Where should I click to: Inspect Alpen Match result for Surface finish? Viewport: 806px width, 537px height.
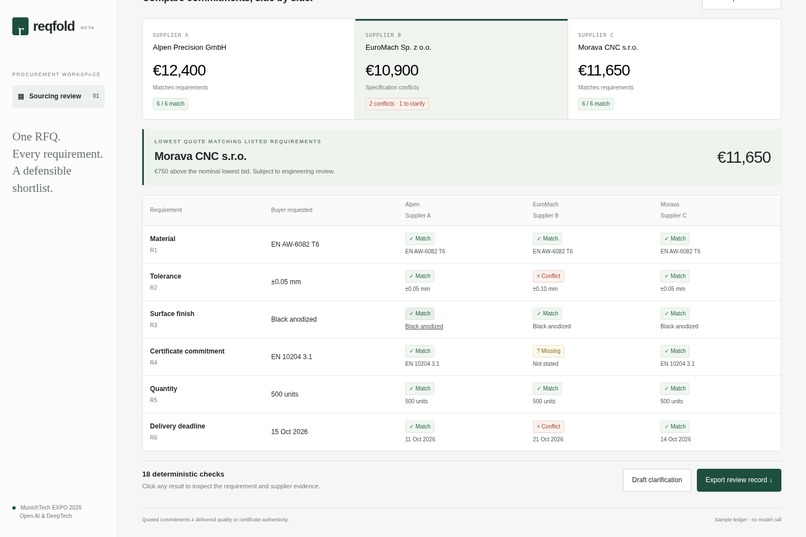[419, 313]
